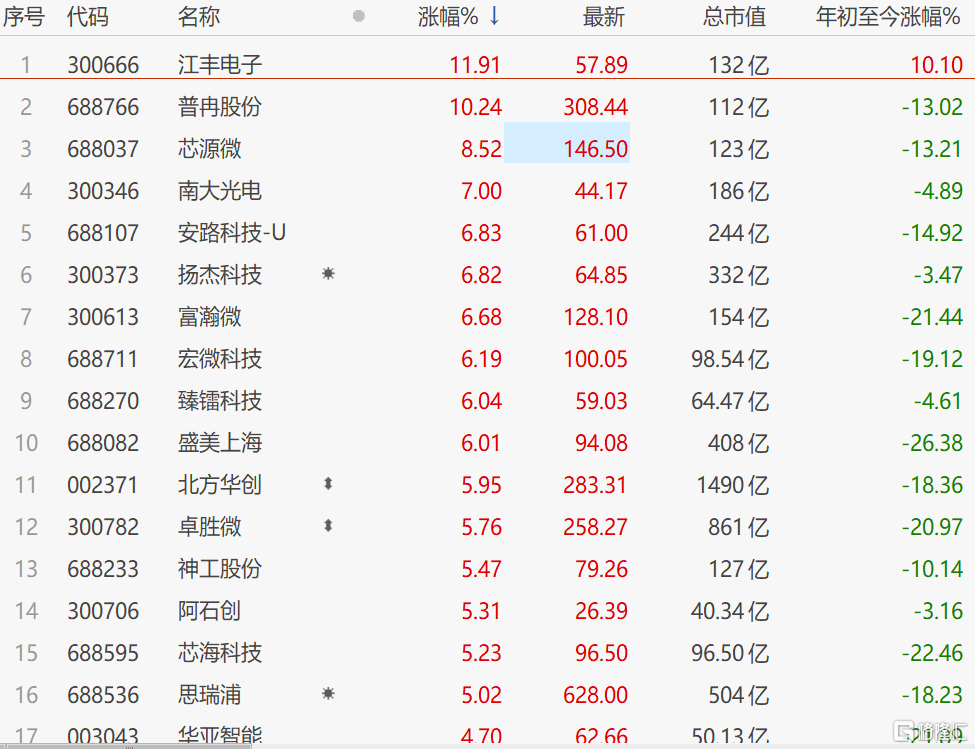
Task: Select stock name 阿石创
Action: pyautogui.click(x=210, y=611)
